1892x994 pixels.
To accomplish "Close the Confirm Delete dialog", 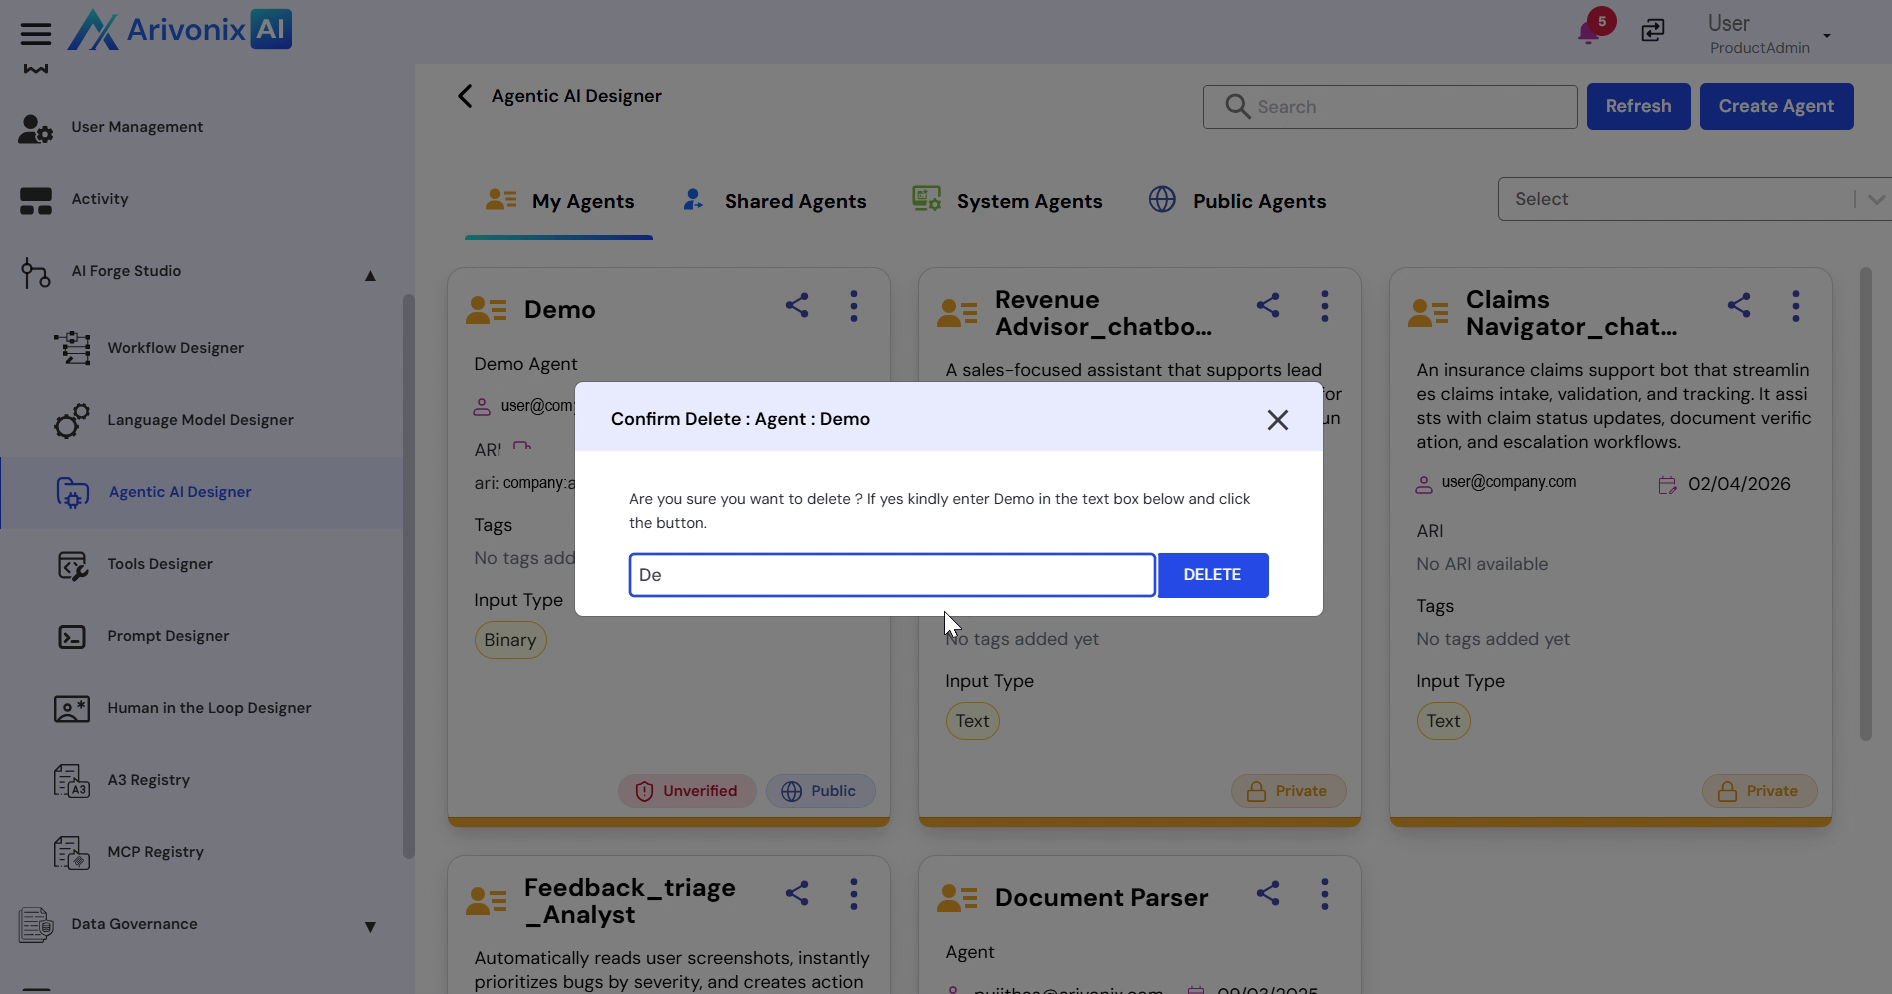I will 1277,420.
